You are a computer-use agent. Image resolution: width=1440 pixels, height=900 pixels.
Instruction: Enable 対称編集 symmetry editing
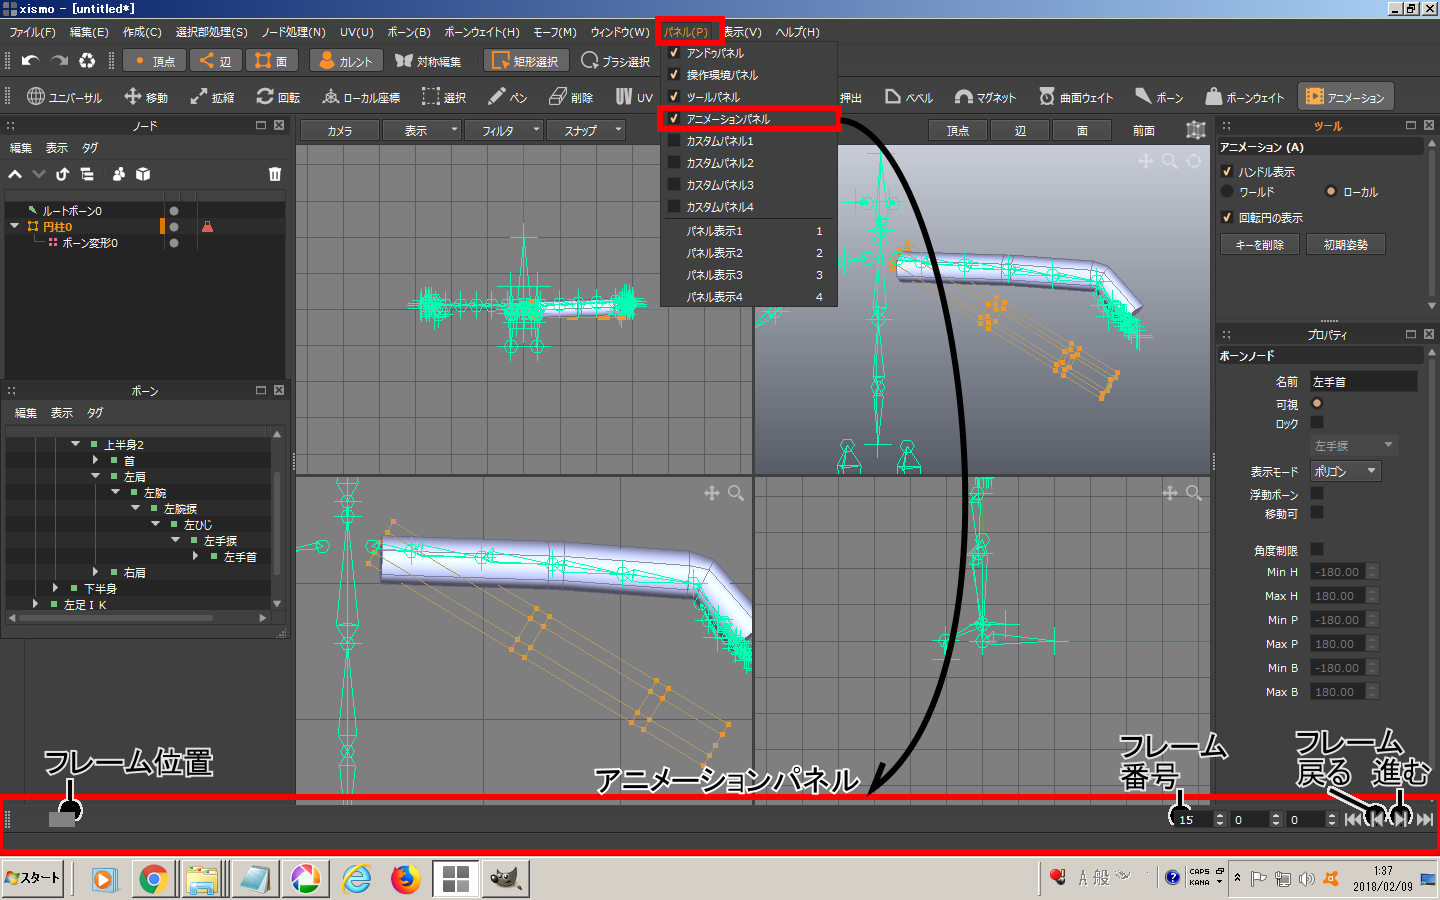[x=428, y=61]
